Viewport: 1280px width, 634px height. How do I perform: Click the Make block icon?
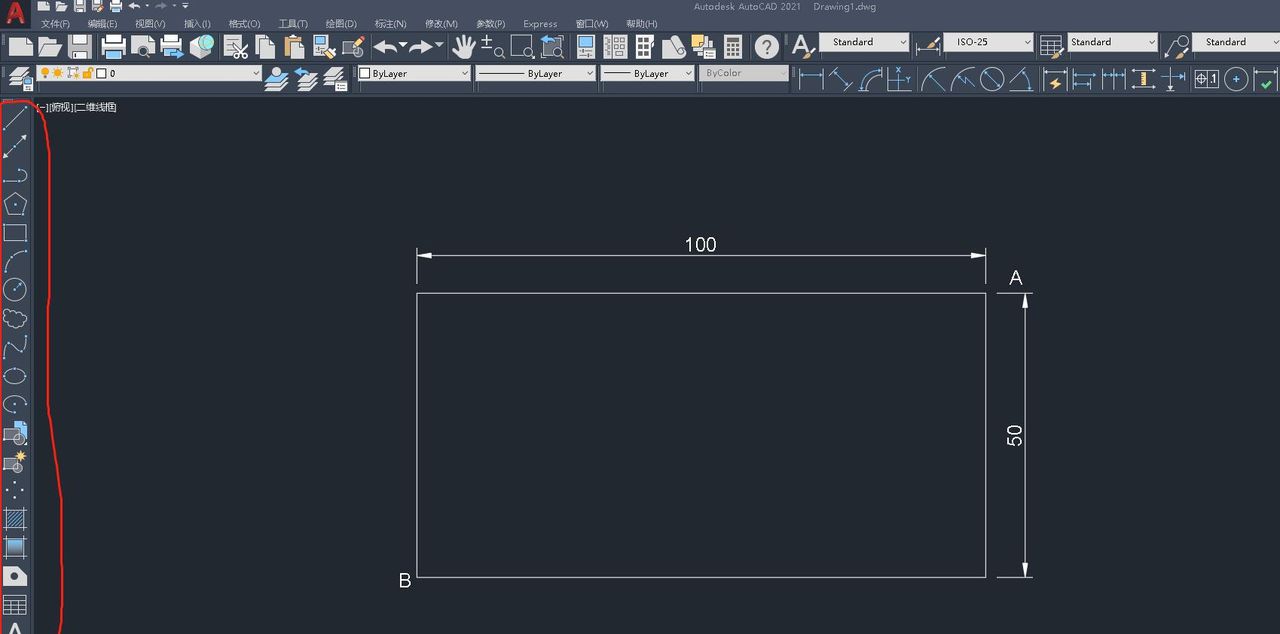[x=15, y=462]
